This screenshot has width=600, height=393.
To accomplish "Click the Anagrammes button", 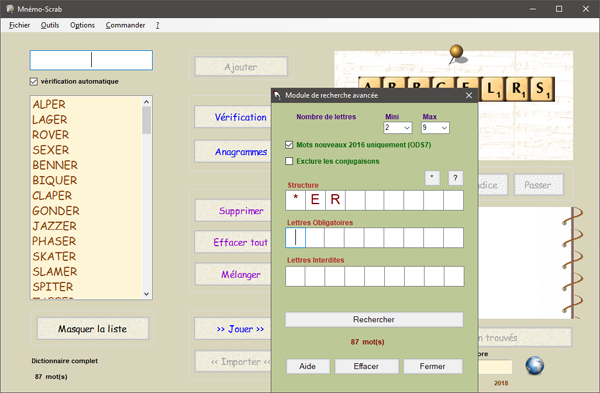I will [x=233, y=152].
